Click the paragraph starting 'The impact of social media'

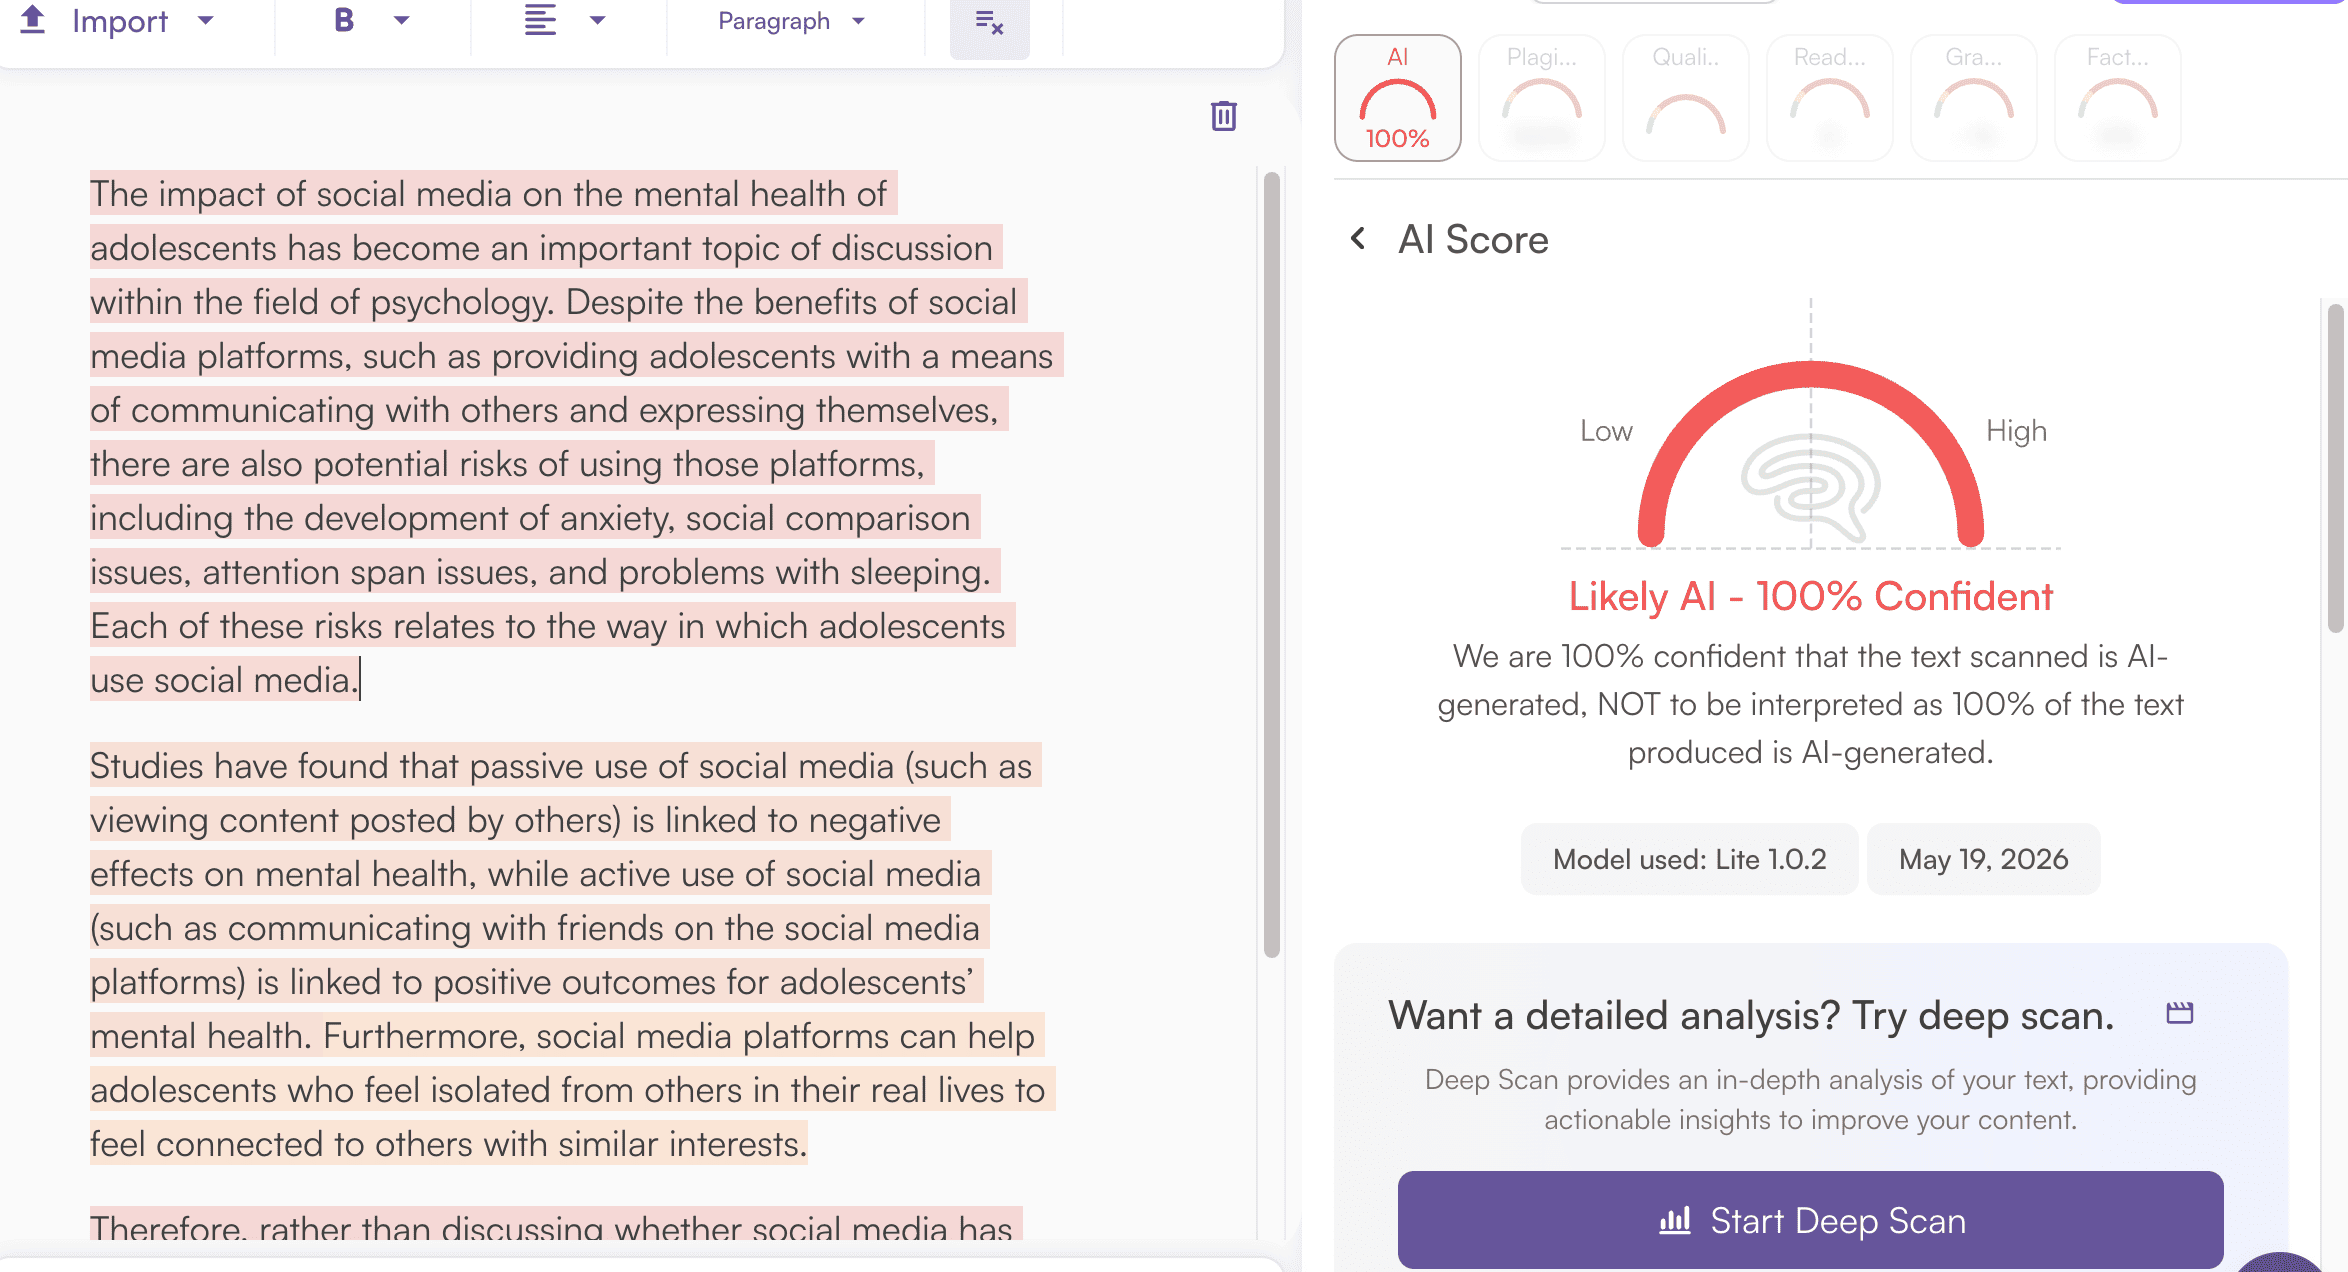tap(576, 437)
